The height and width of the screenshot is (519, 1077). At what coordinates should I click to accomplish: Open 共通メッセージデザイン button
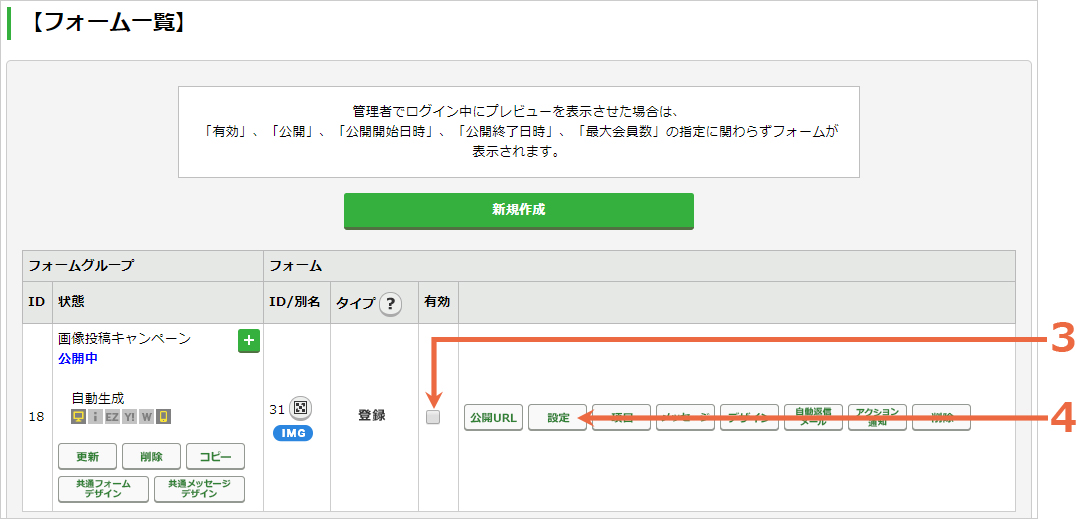pyautogui.click(x=199, y=489)
